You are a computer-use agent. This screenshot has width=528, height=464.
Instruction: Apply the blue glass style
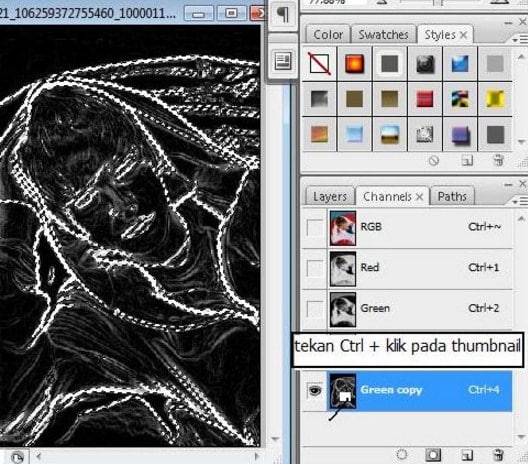(x=460, y=64)
